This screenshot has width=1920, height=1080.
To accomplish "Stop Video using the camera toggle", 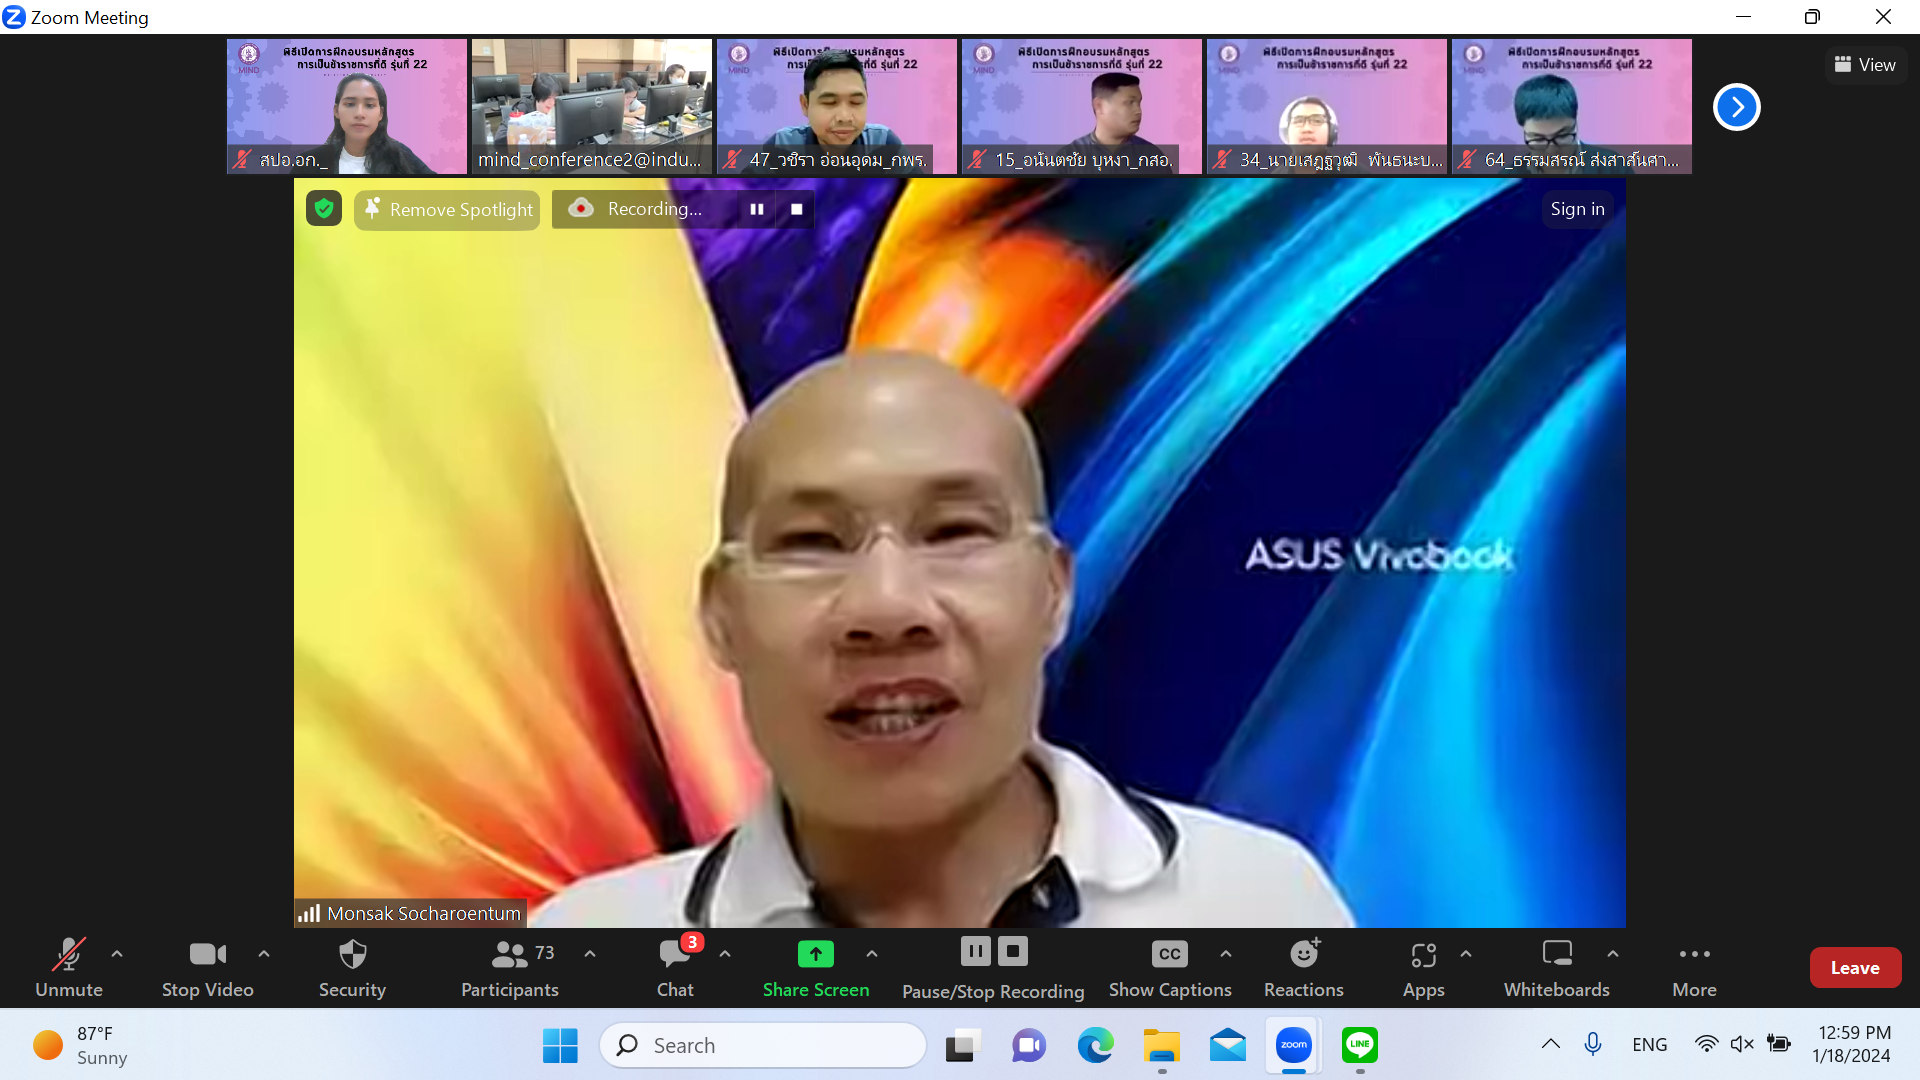I will (x=207, y=966).
